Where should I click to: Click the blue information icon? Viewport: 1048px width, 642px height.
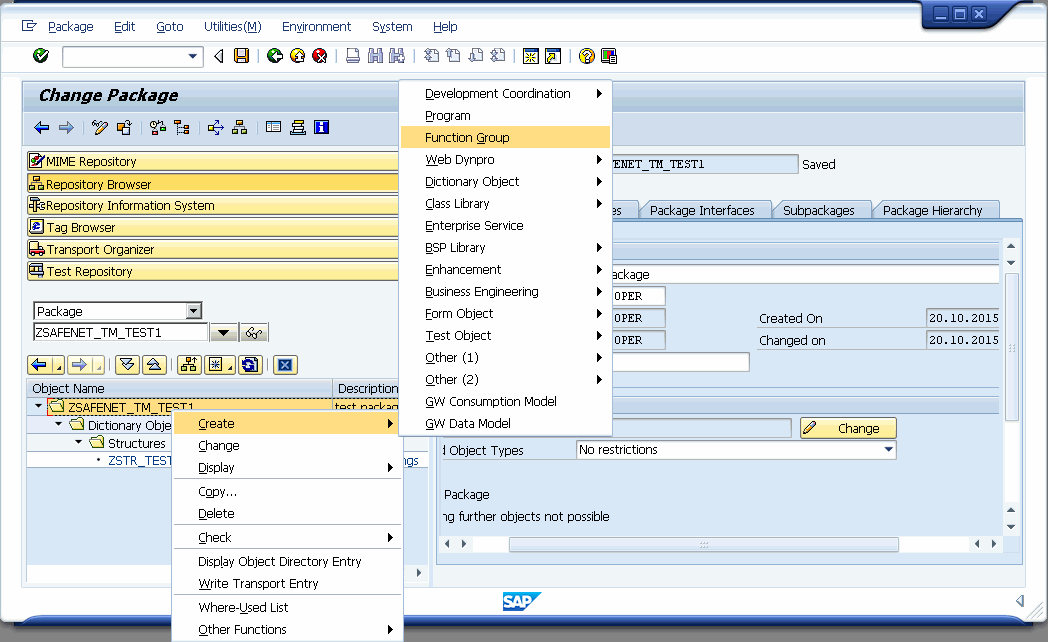(x=321, y=127)
